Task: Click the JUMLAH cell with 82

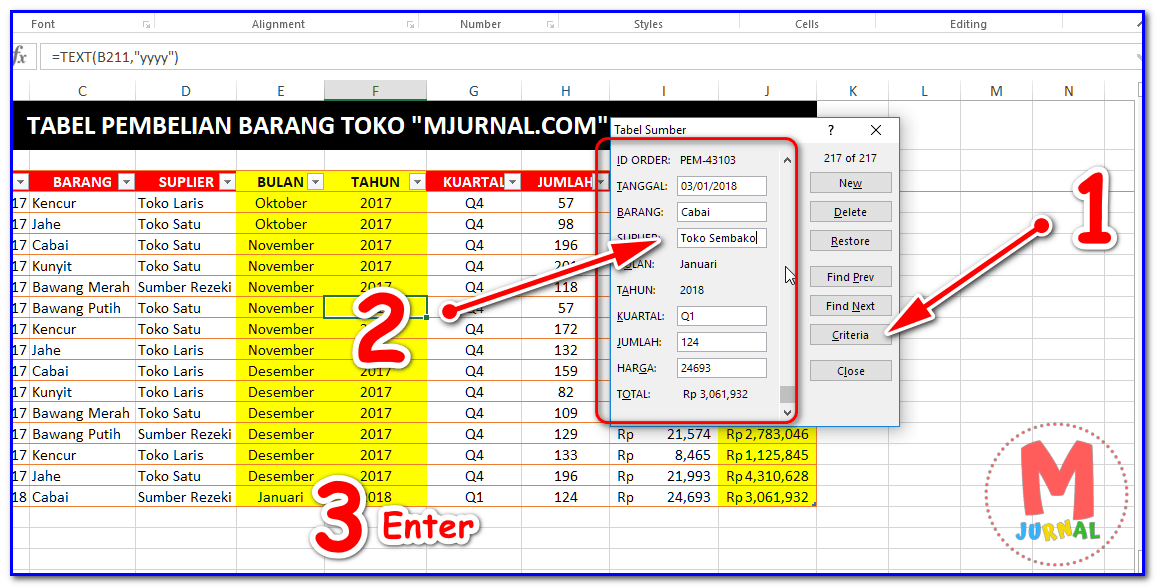Action: pos(565,392)
